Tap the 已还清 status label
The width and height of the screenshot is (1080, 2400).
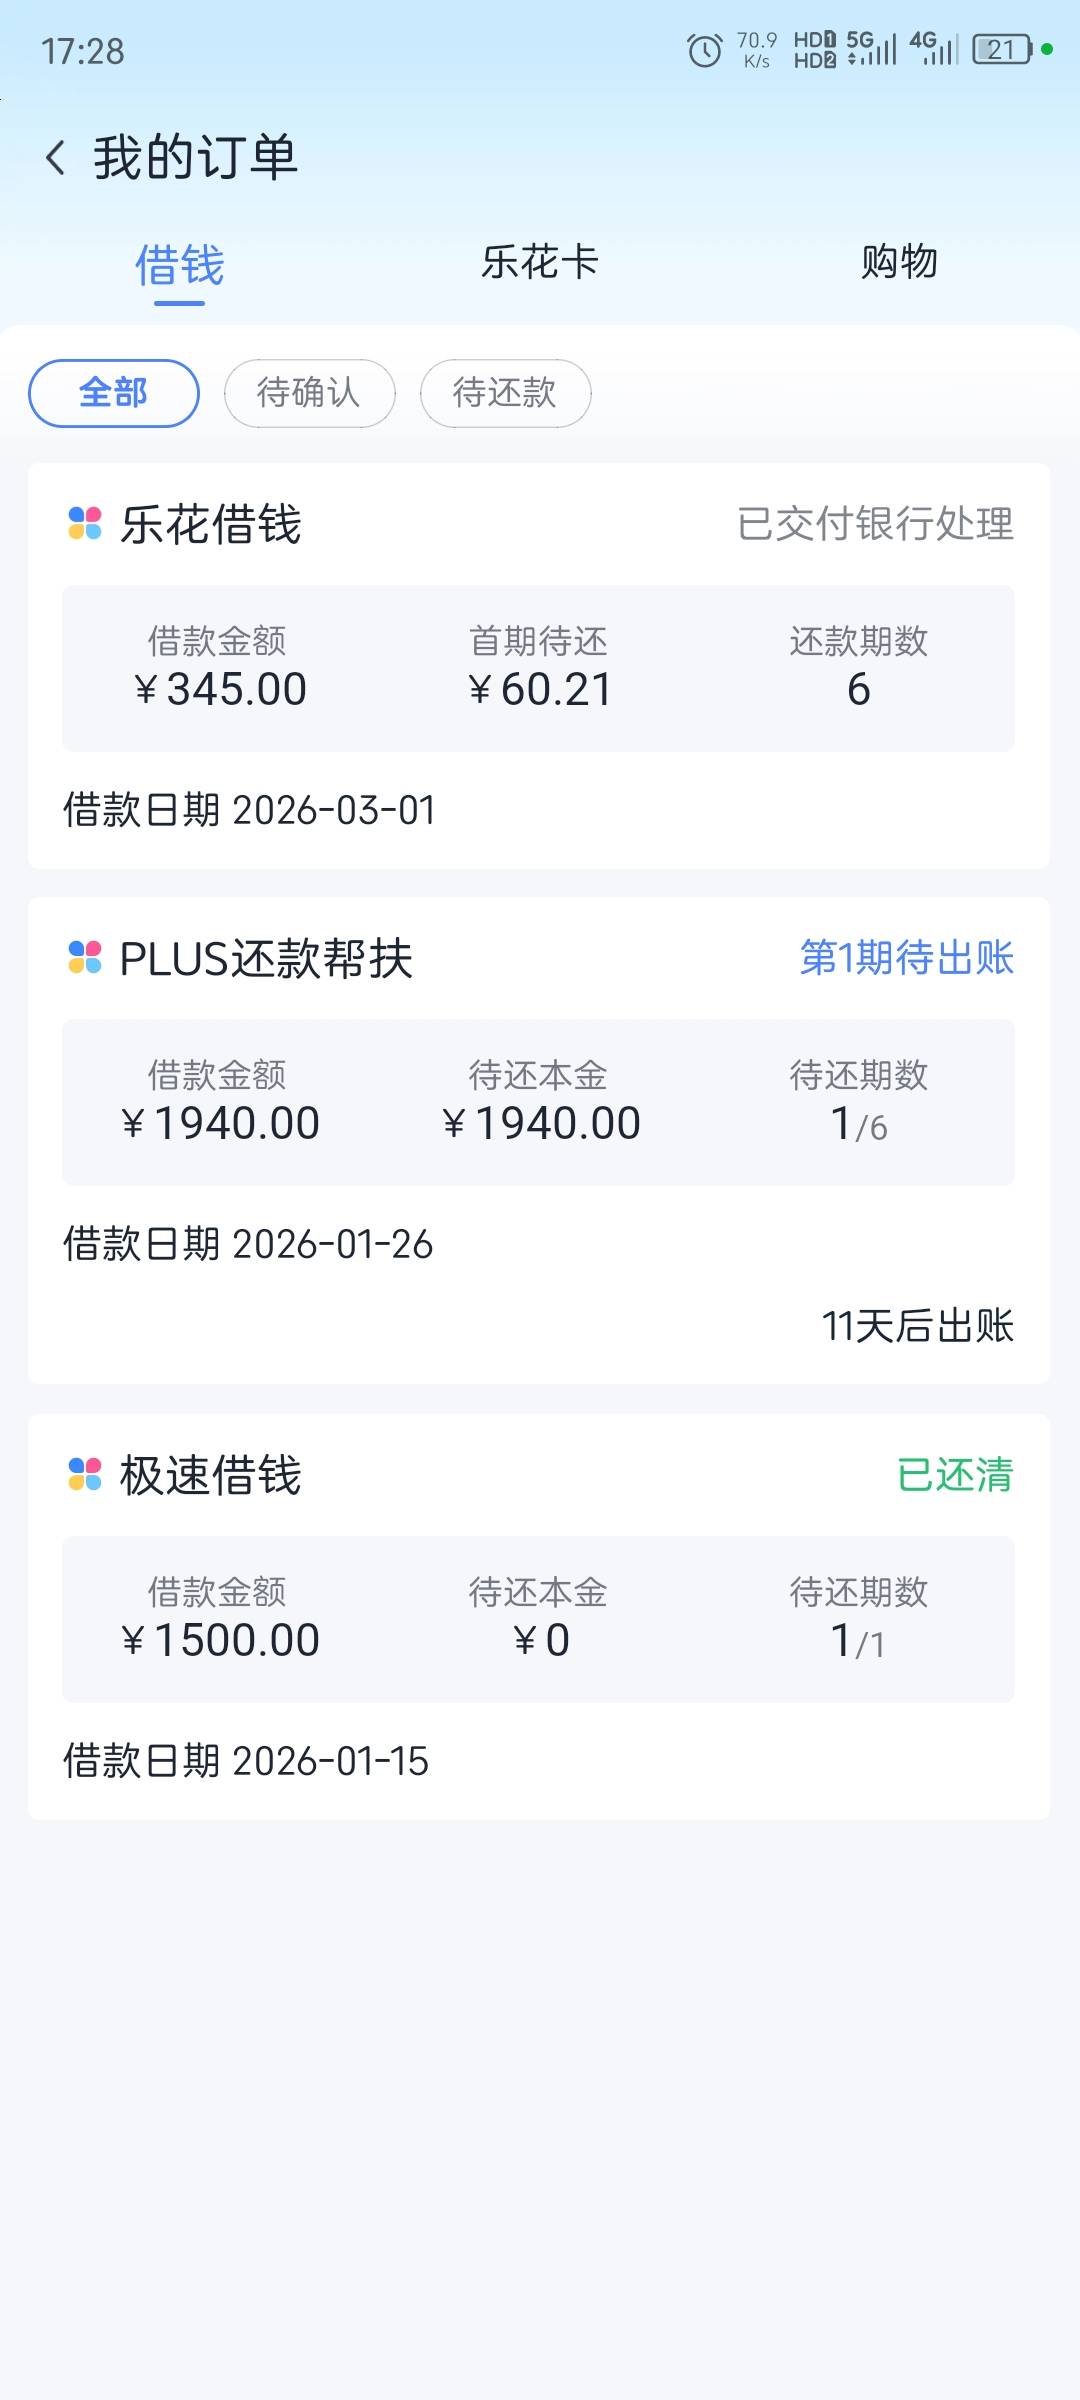click(x=955, y=1475)
